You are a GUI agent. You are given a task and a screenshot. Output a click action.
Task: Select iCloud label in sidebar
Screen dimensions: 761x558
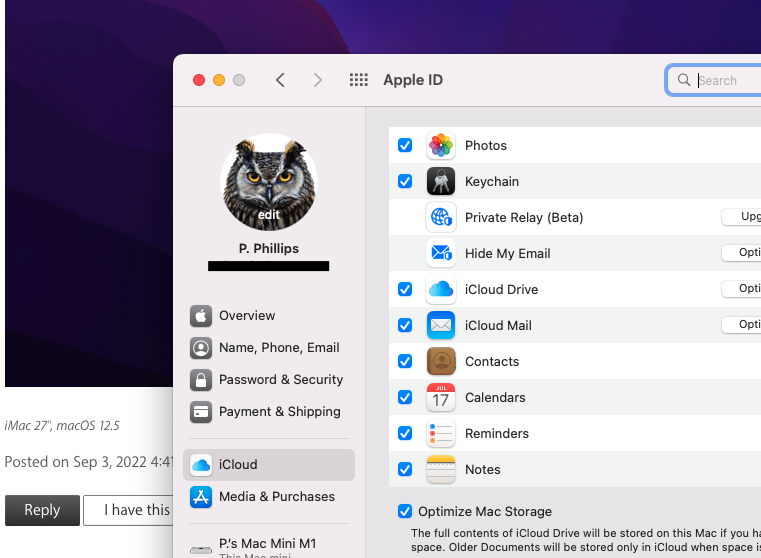tap(238, 465)
